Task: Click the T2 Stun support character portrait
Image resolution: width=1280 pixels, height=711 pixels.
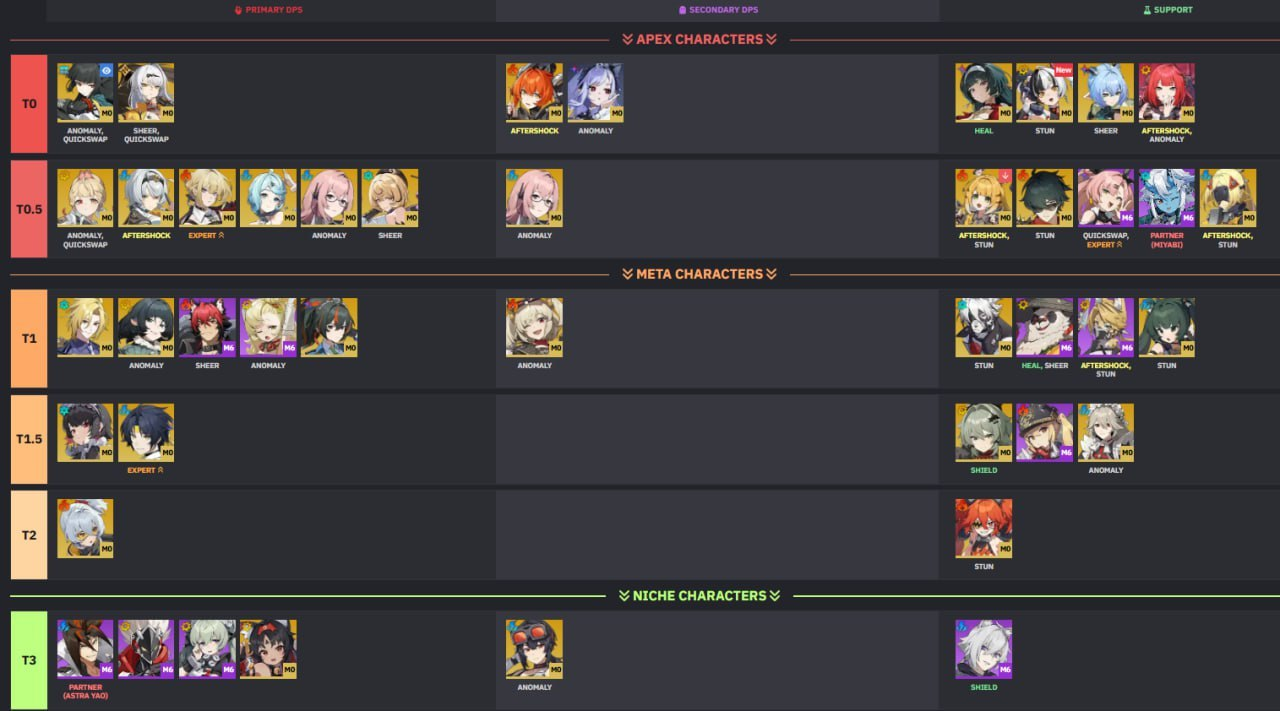Action: tap(983, 528)
